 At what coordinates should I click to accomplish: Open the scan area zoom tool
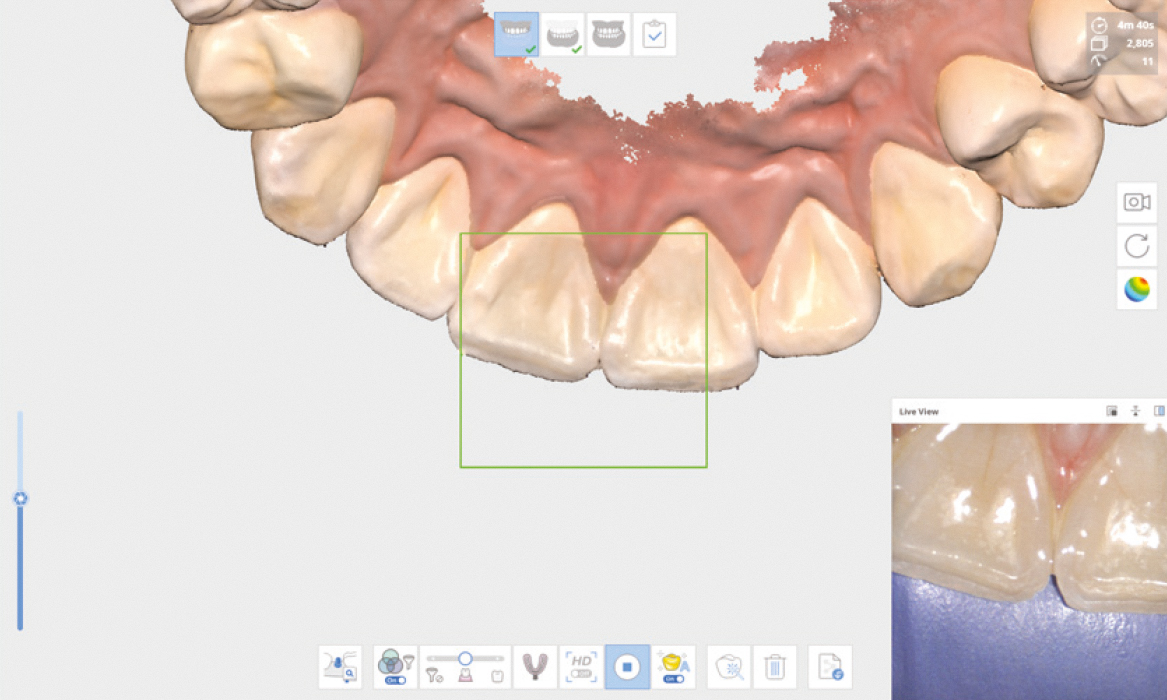pyautogui.click(x=341, y=667)
